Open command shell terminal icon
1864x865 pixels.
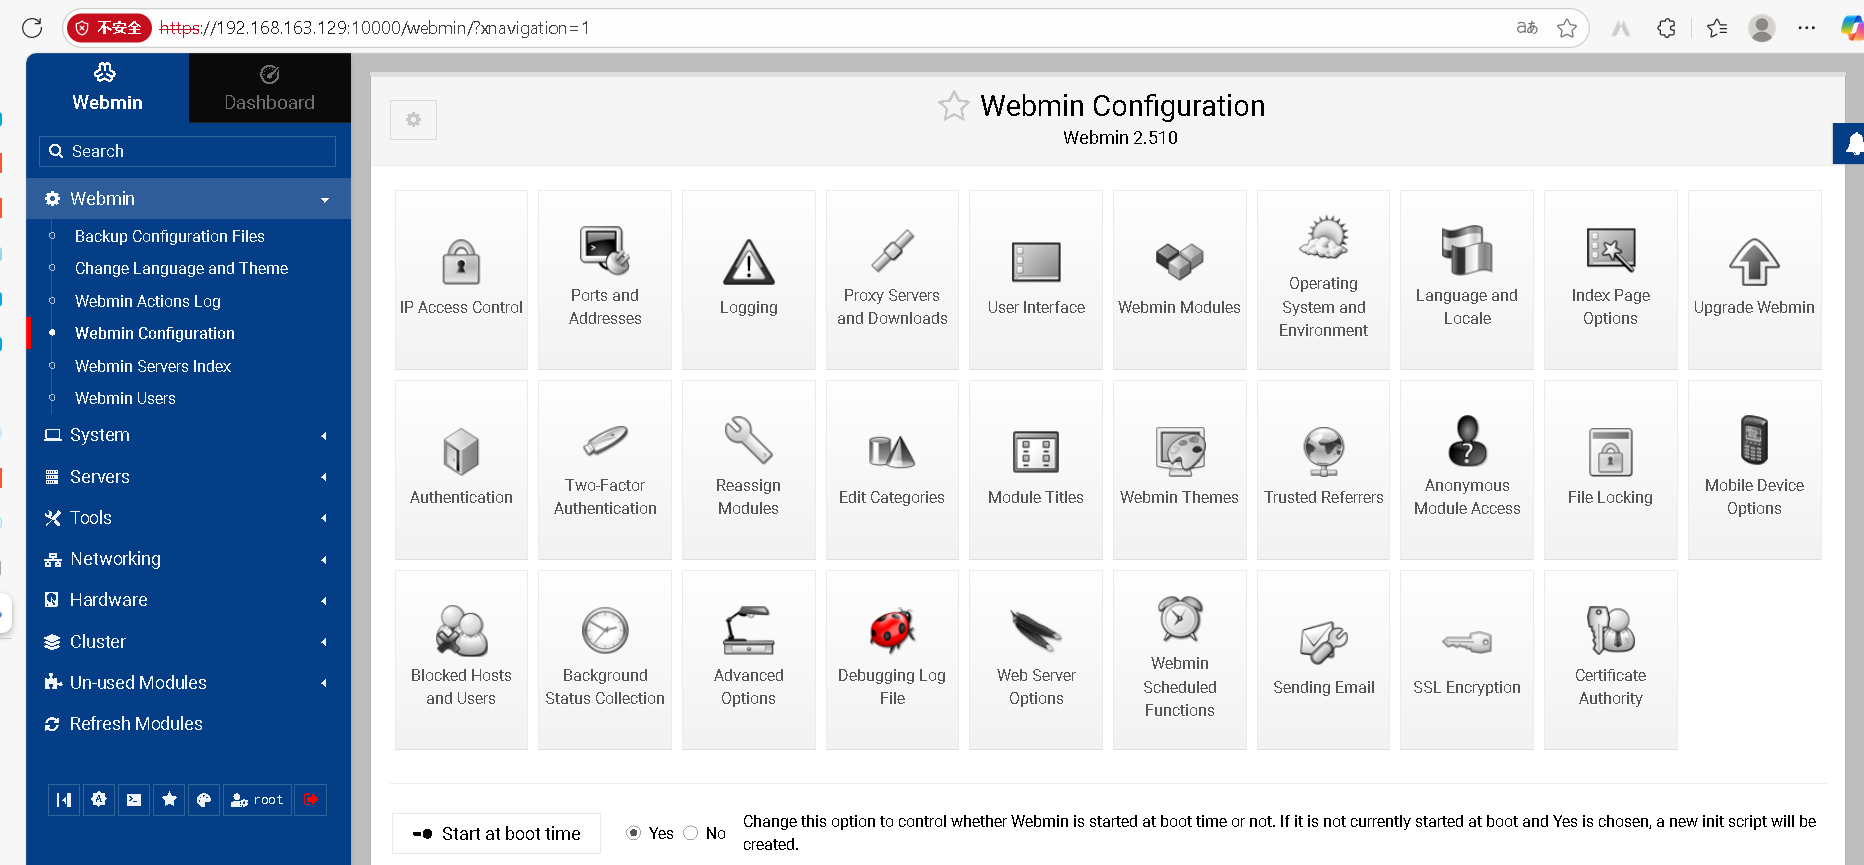pos(134,800)
